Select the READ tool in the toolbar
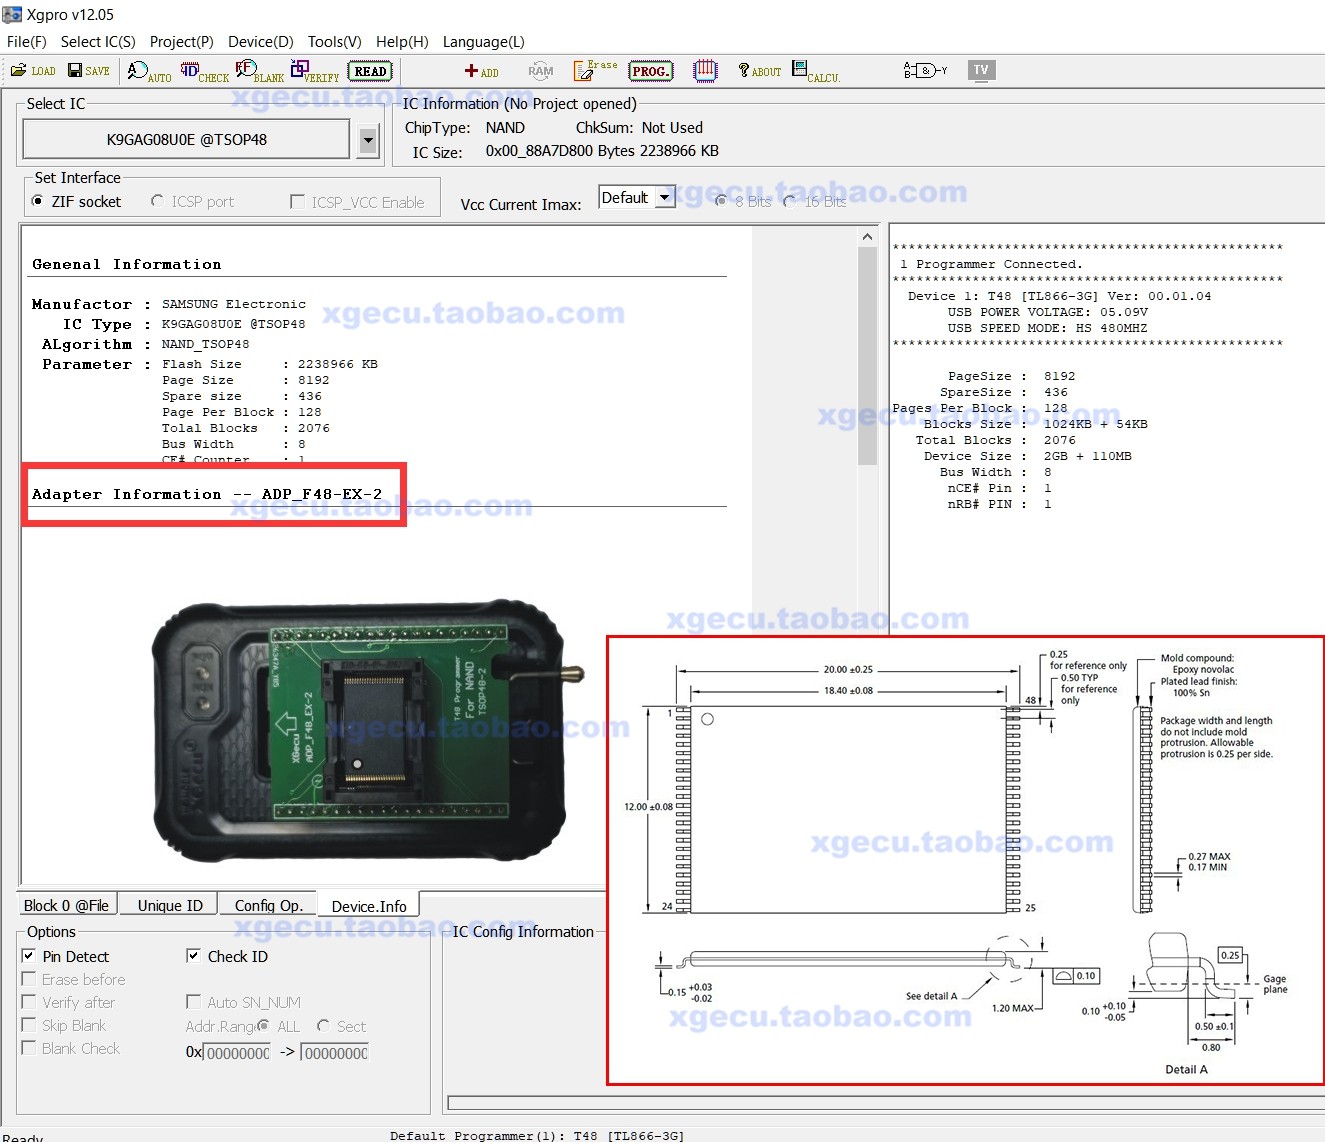This screenshot has width=1325, height=1142. point(369,70)
